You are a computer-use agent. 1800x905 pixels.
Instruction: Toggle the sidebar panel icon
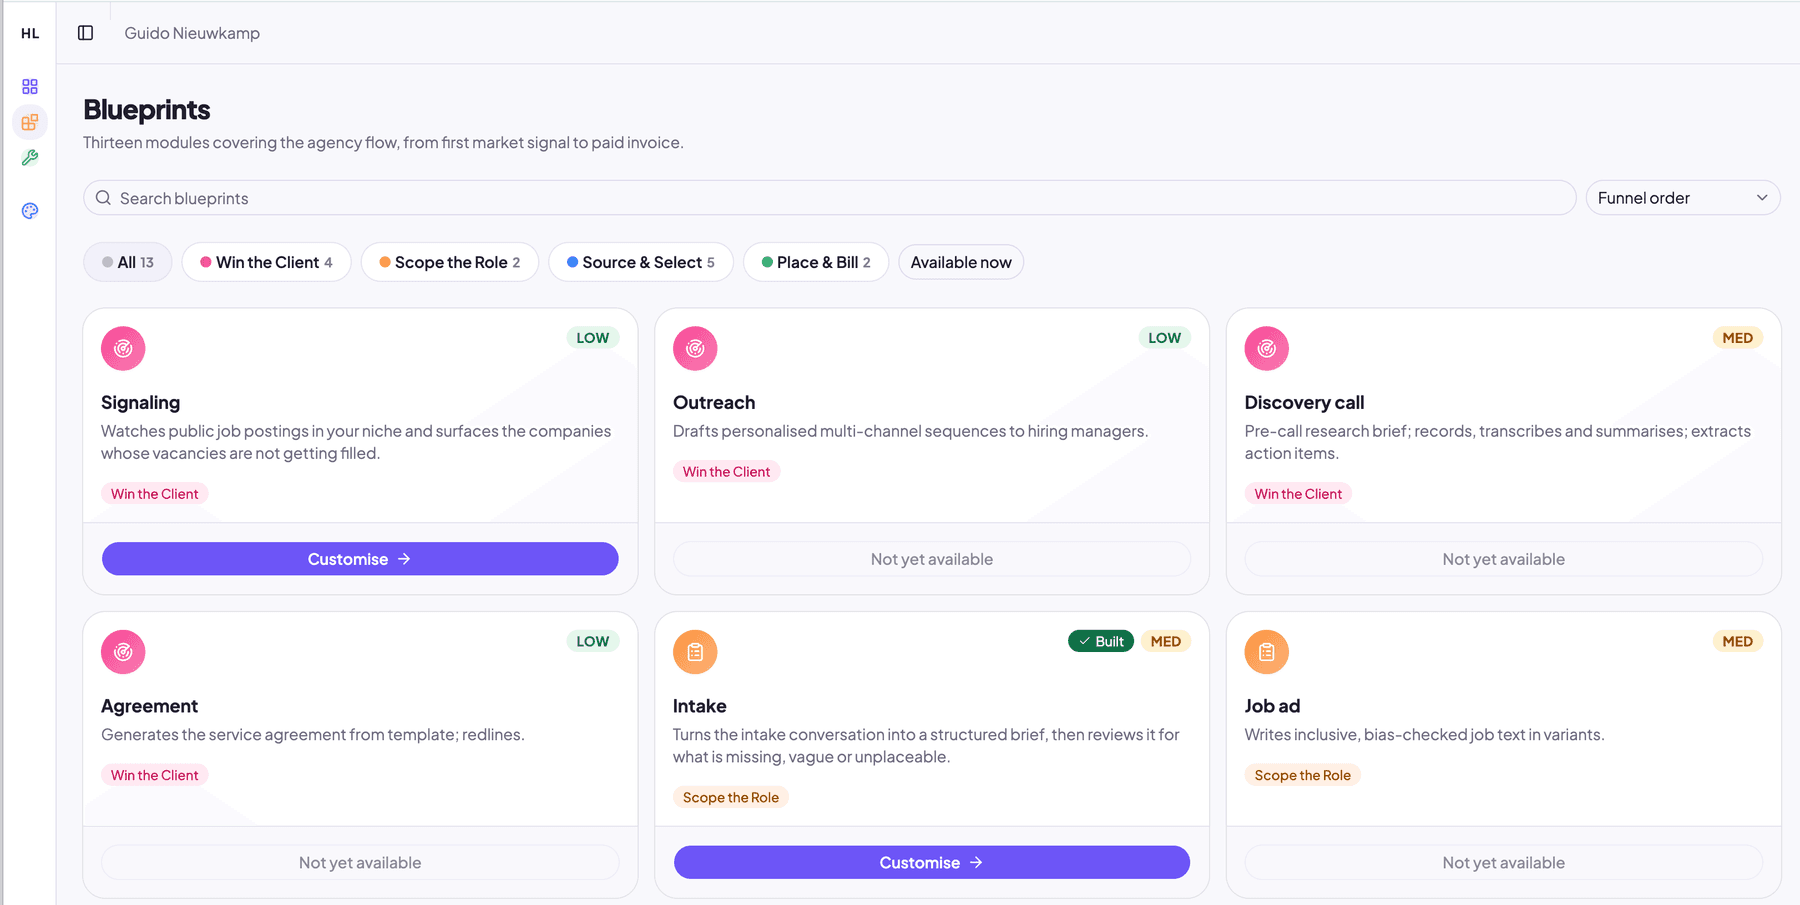pos(86,33)
